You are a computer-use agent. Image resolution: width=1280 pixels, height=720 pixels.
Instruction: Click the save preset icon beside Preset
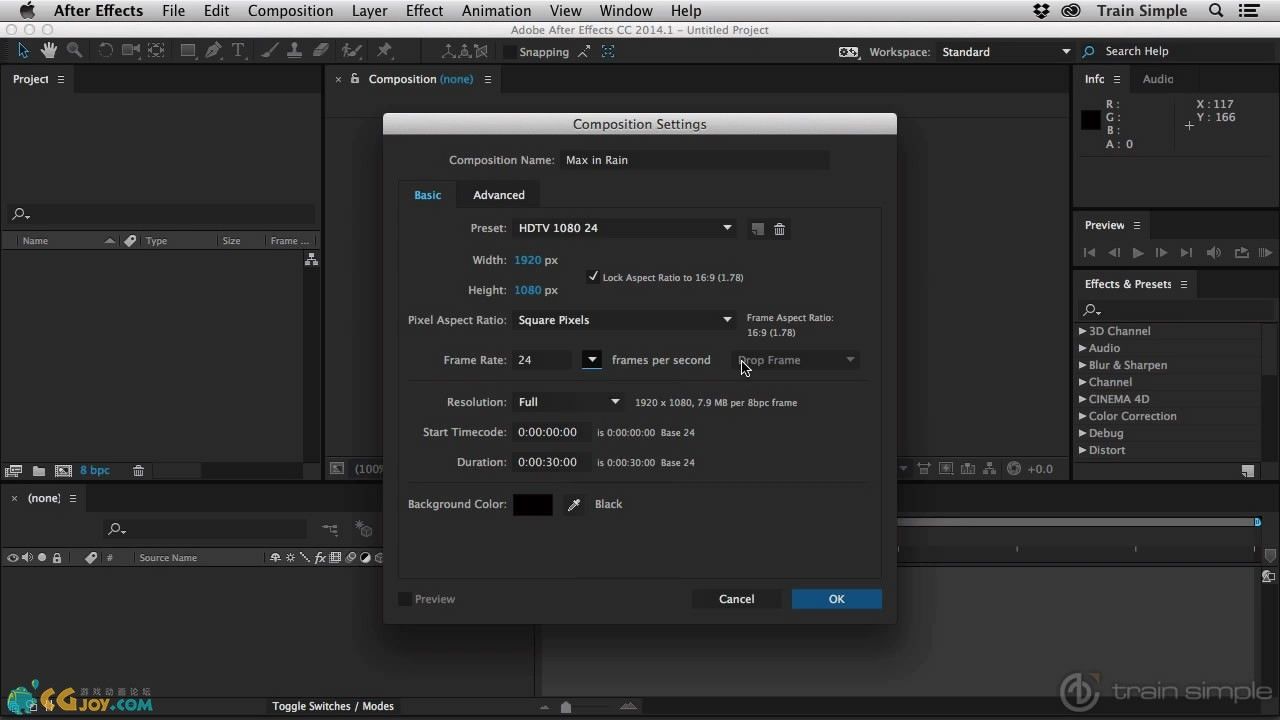[758, 229]
